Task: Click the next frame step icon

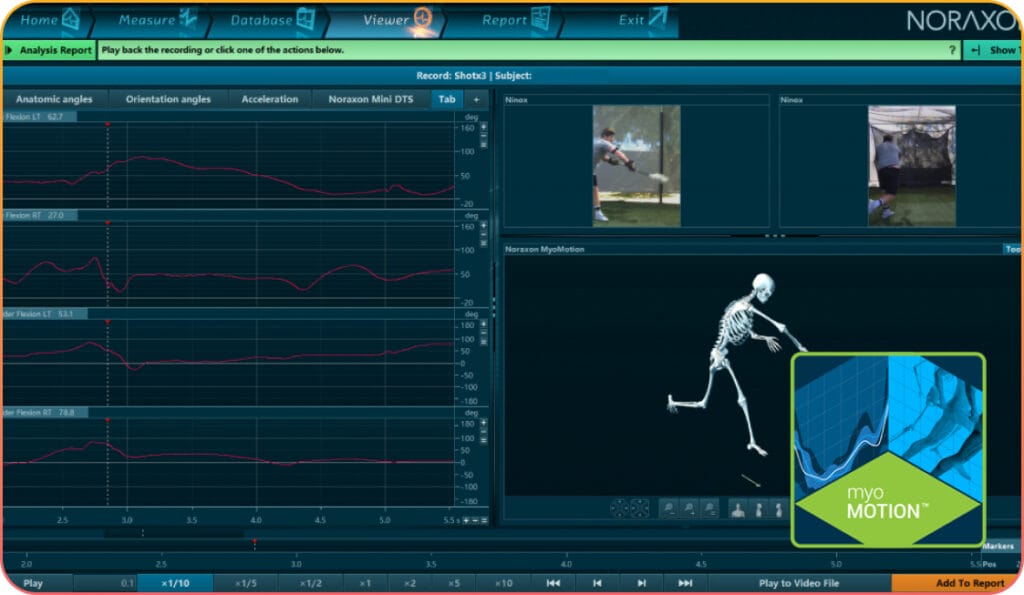Action: [641, 583]
